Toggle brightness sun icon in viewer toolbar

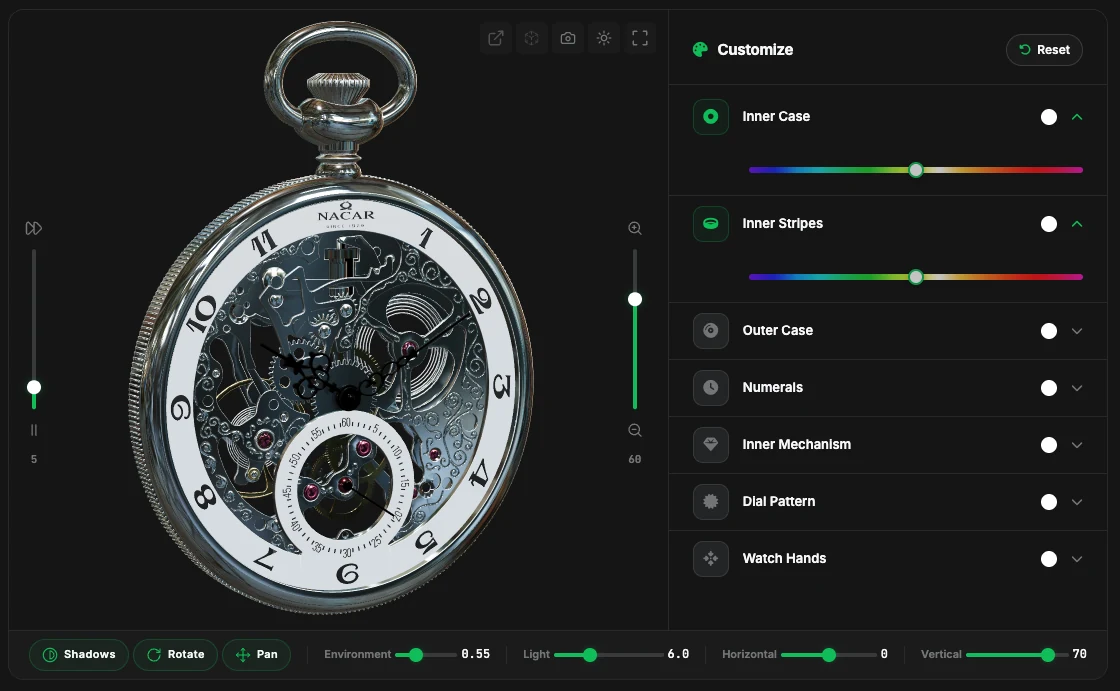pos(604,38)
